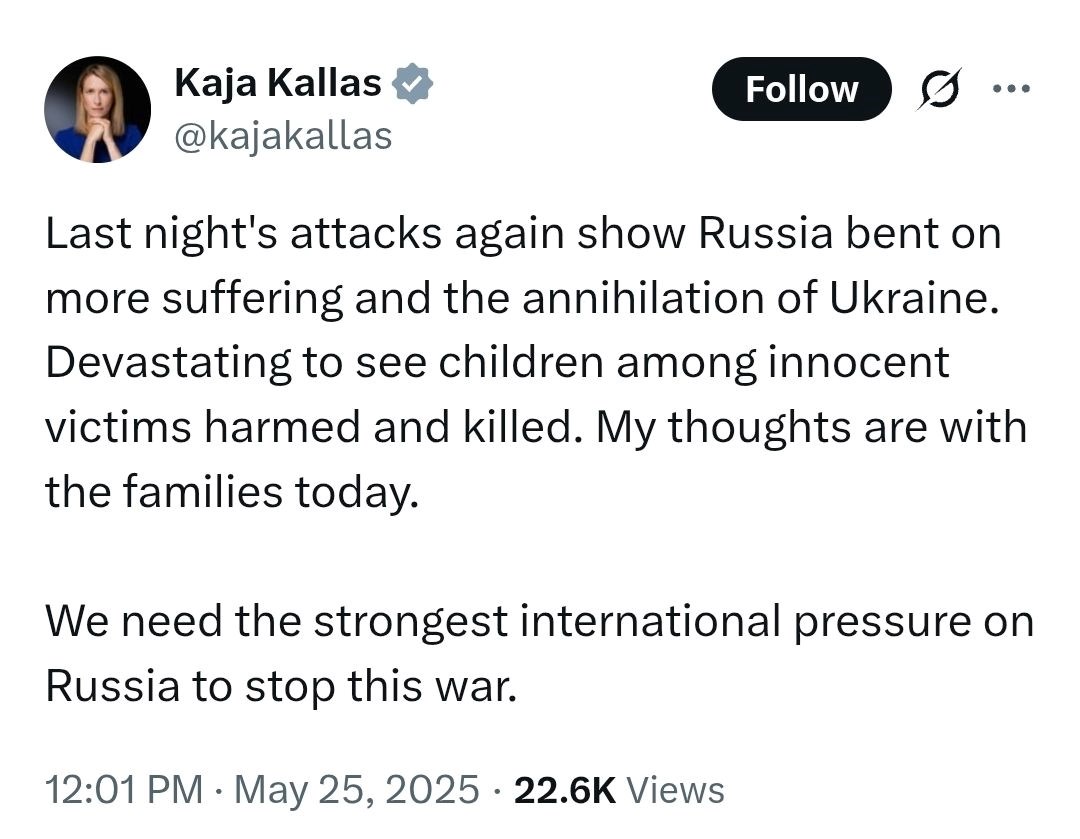
Task: Click the phrase "My thoughts are with"
Action: click(x=812, y=428)
